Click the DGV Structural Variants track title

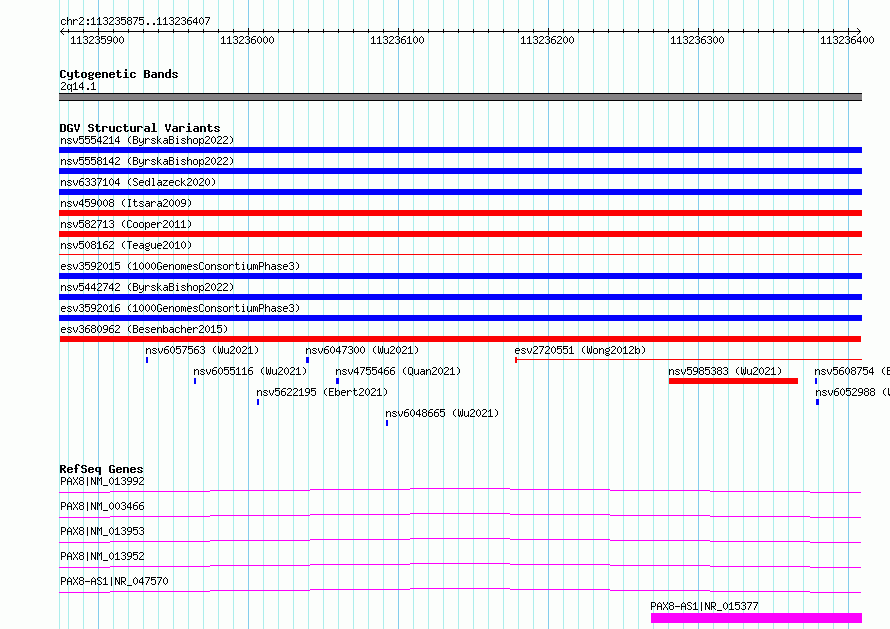click(x=140, y=128)
